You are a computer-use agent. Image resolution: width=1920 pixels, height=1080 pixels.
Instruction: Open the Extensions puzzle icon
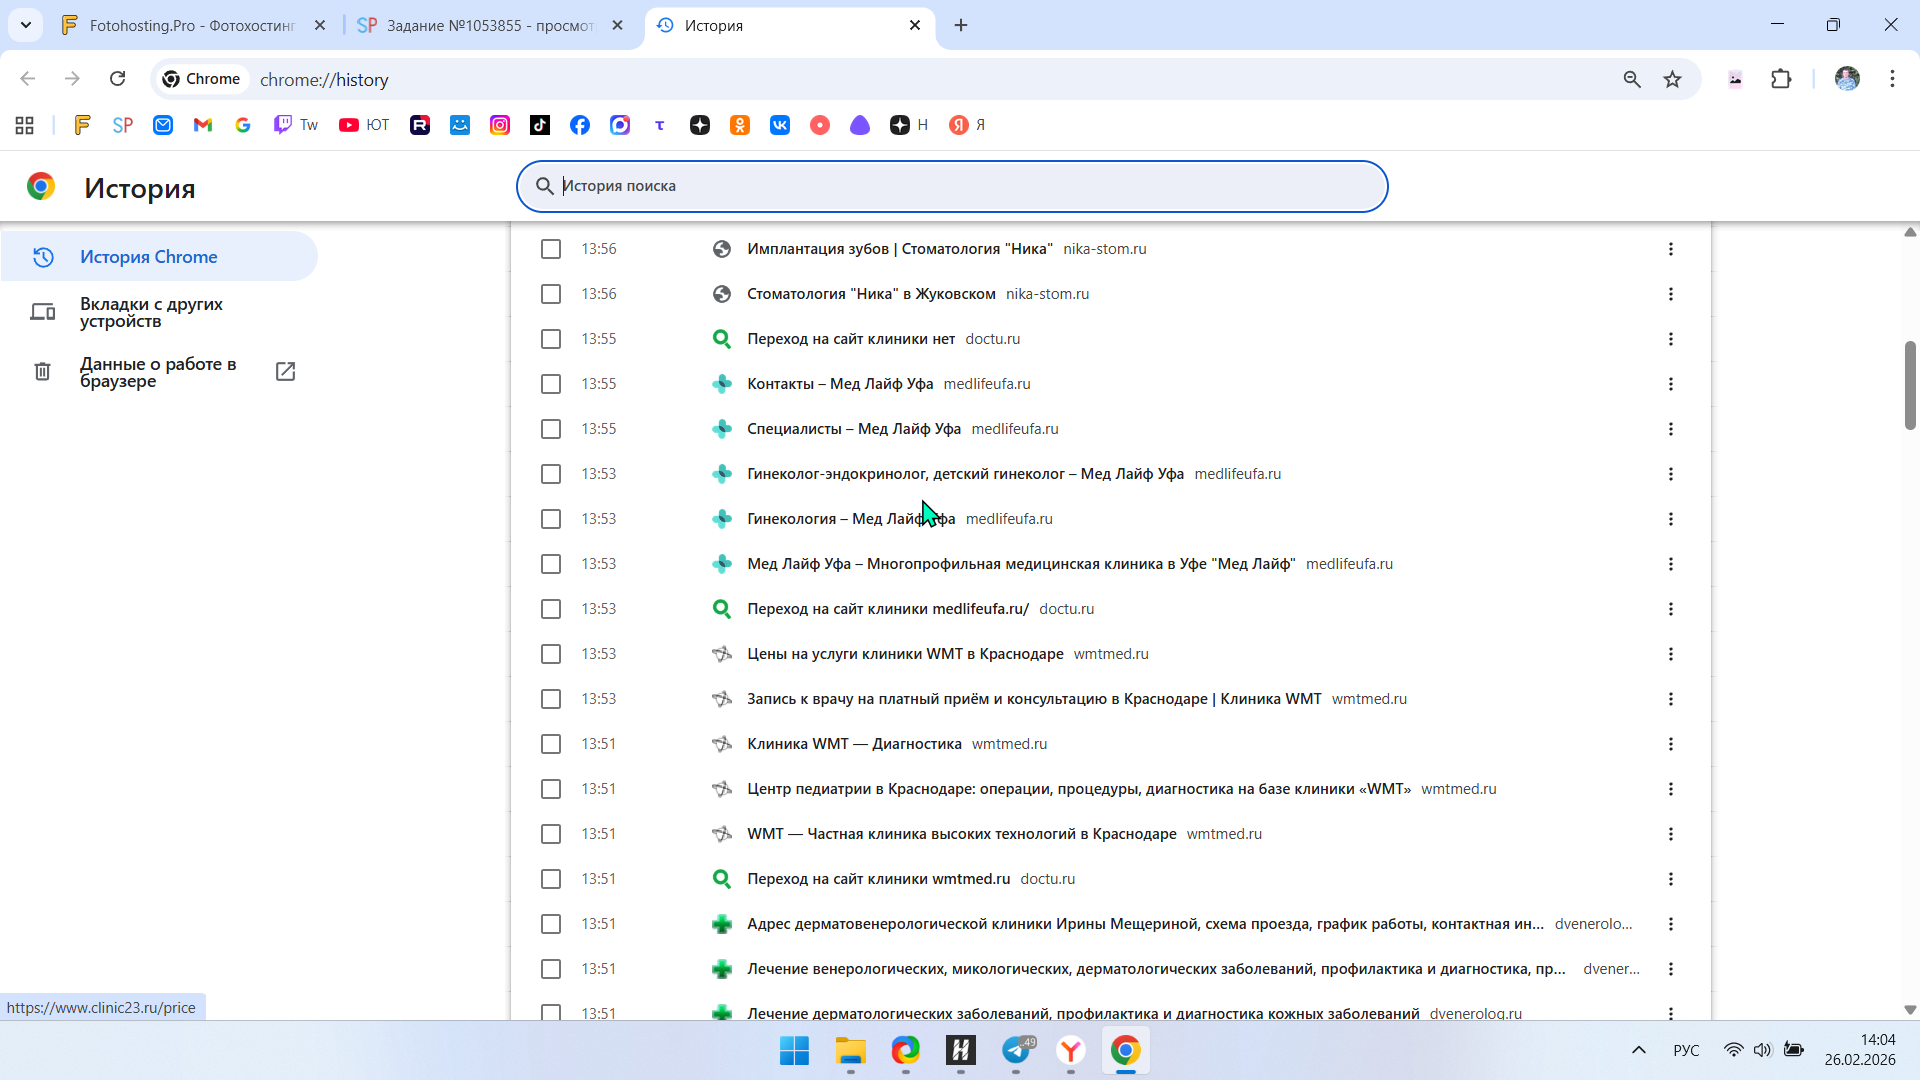(x=1781, y=79)
